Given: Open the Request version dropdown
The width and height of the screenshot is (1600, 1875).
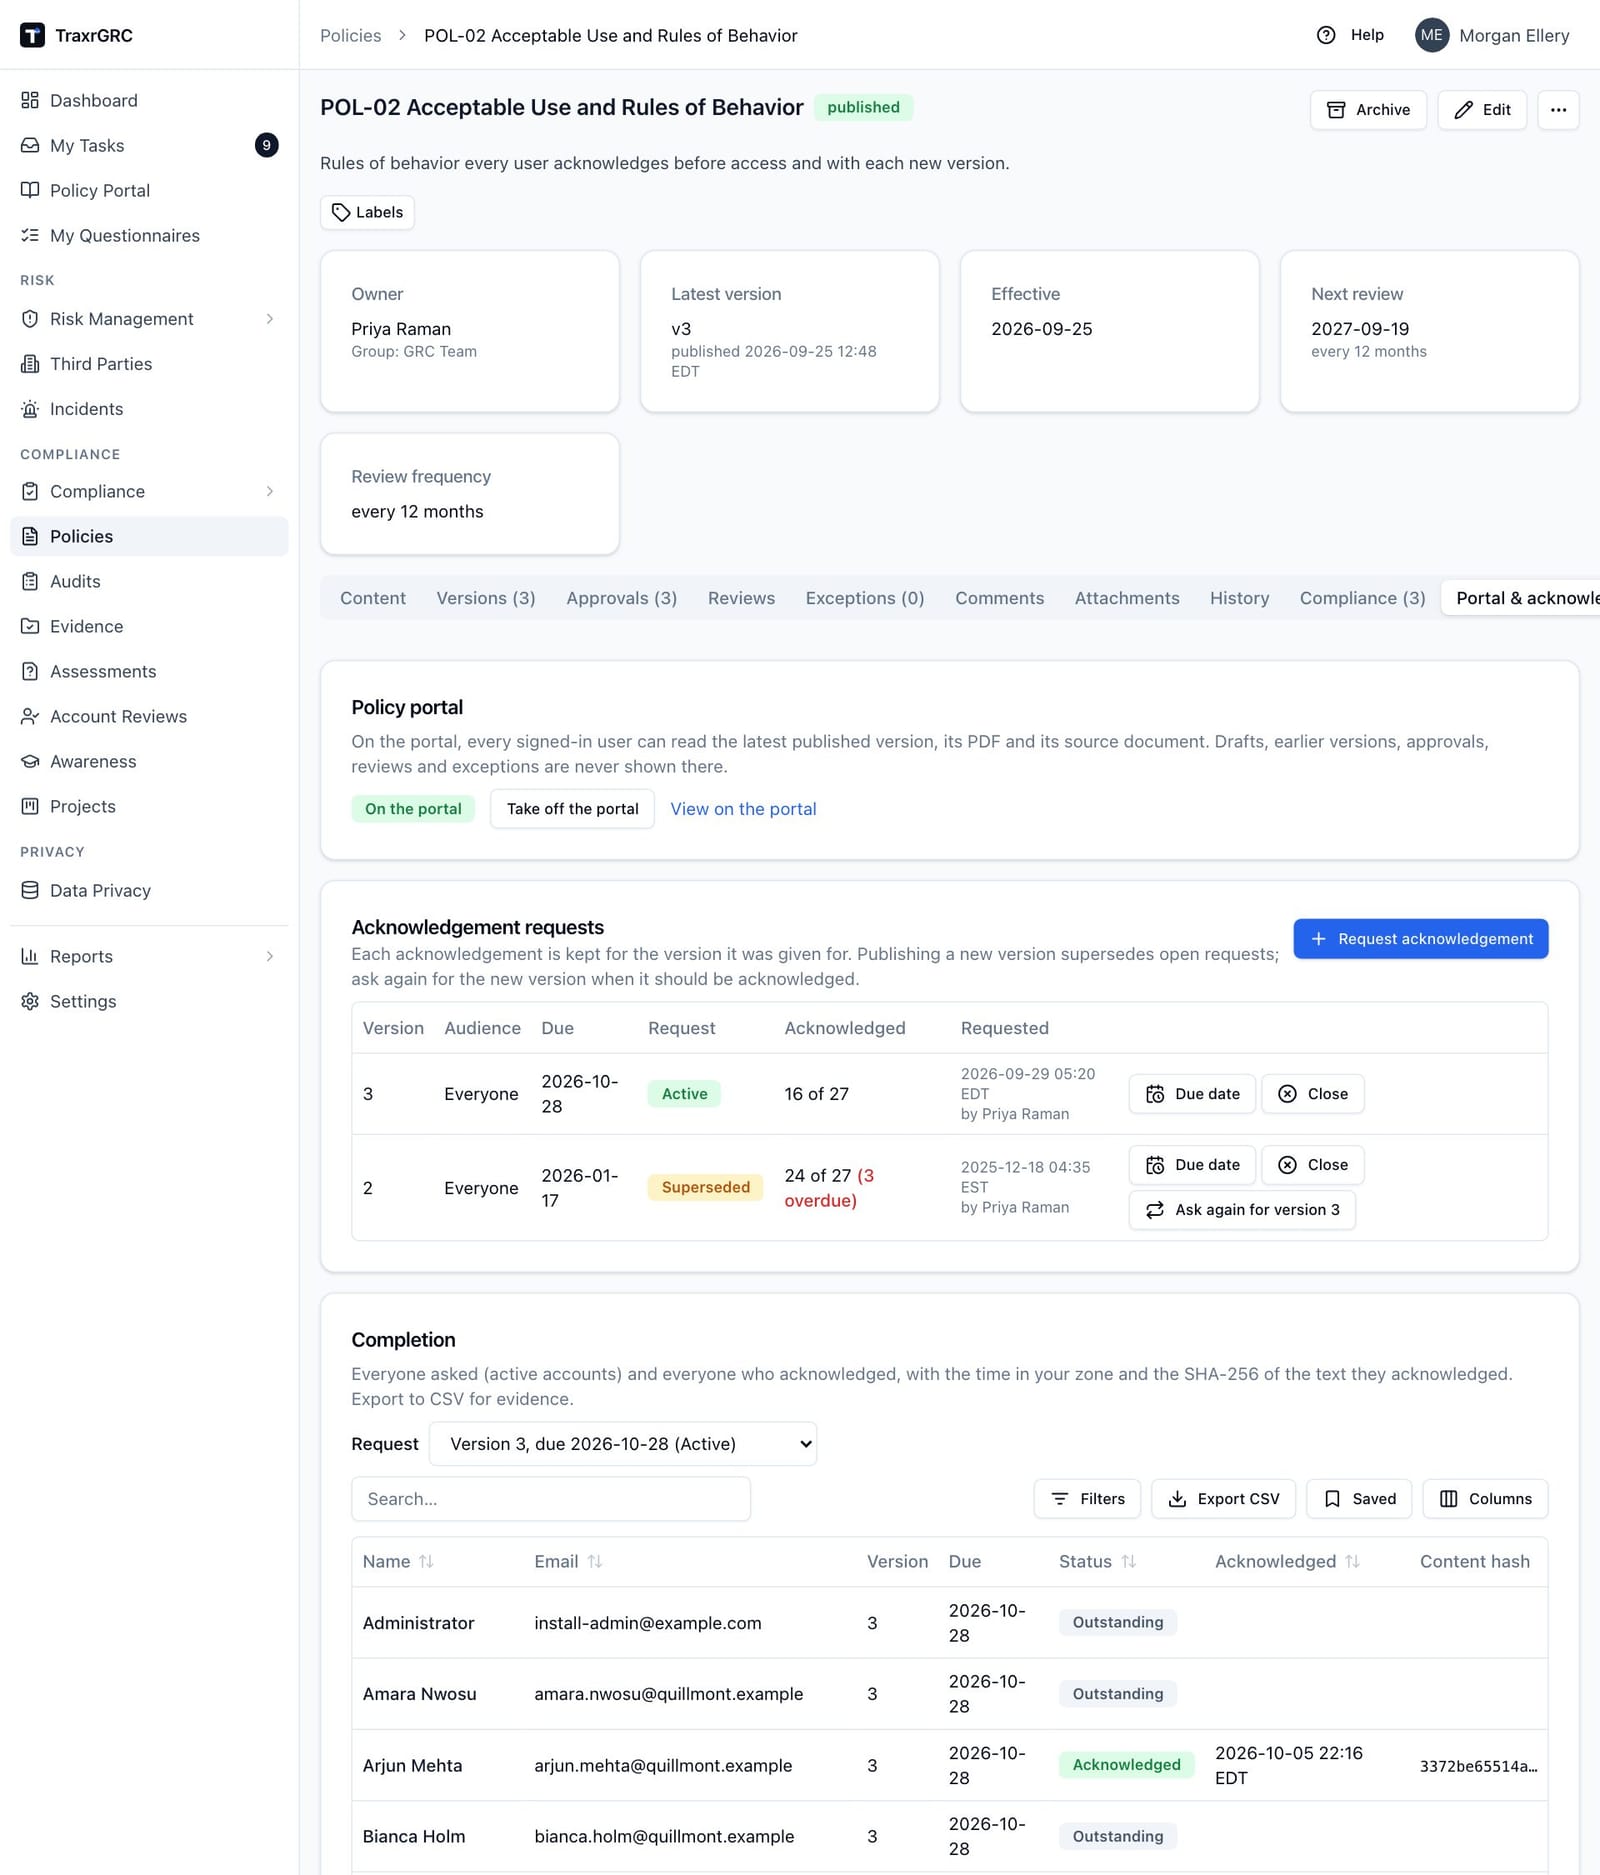Looking at the screenshot, I should [623, 1444].
